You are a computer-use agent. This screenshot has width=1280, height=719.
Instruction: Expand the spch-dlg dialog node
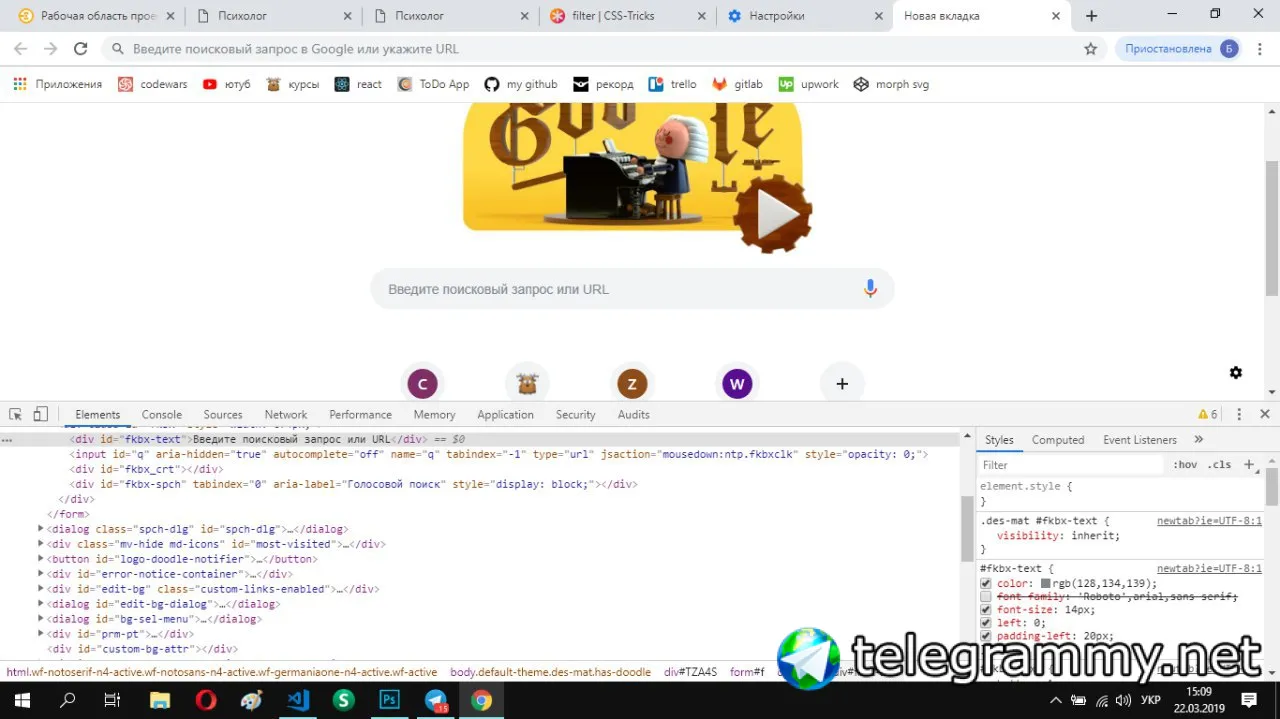(x=41, y=529)
